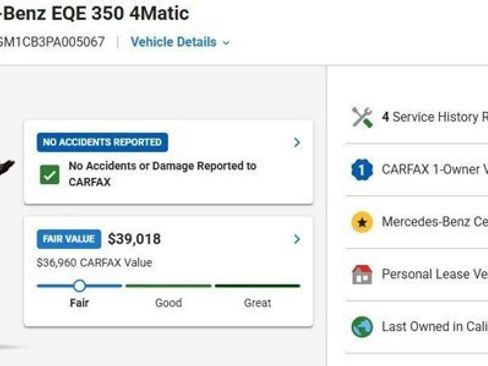Click the Good segment of value bar
Viewport: 488px width, 366px height.
(168, 286)
